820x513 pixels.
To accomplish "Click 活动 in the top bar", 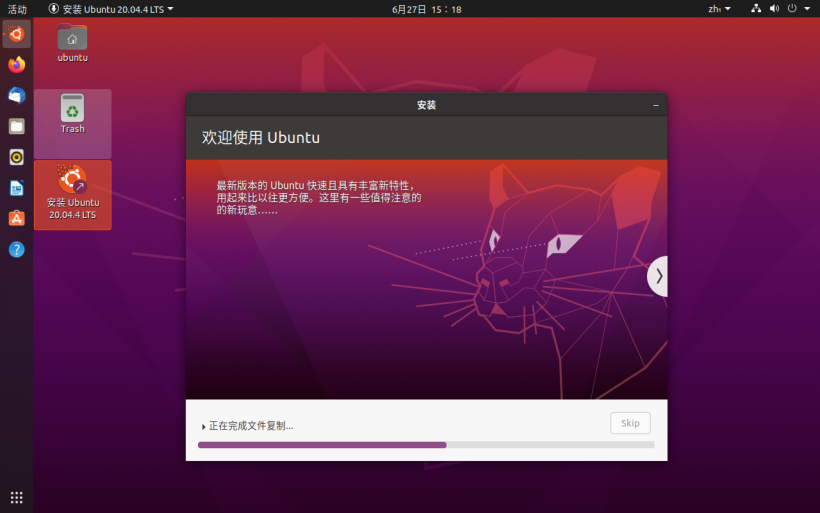I will 17,9.
